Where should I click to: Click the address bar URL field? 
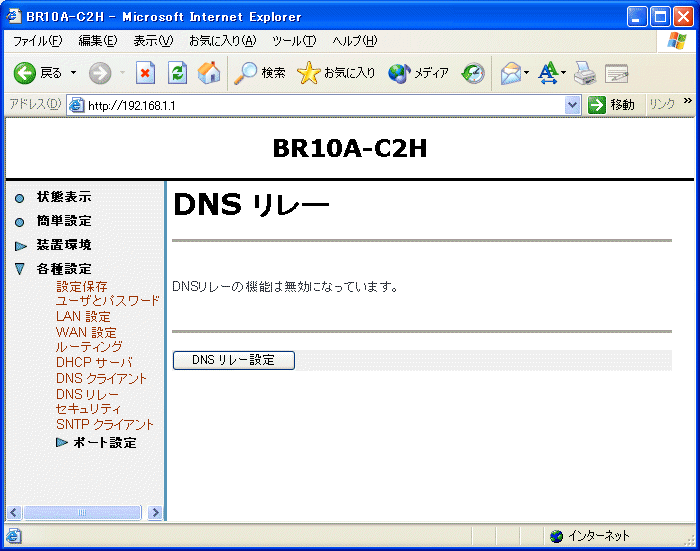click(324, 105)
